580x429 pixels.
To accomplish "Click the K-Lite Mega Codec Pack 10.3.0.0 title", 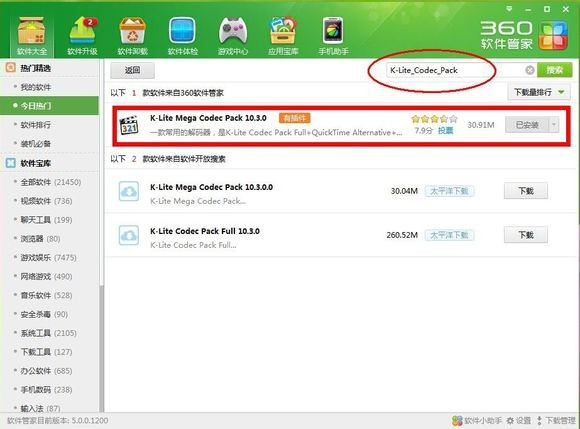I will (212, 187).
